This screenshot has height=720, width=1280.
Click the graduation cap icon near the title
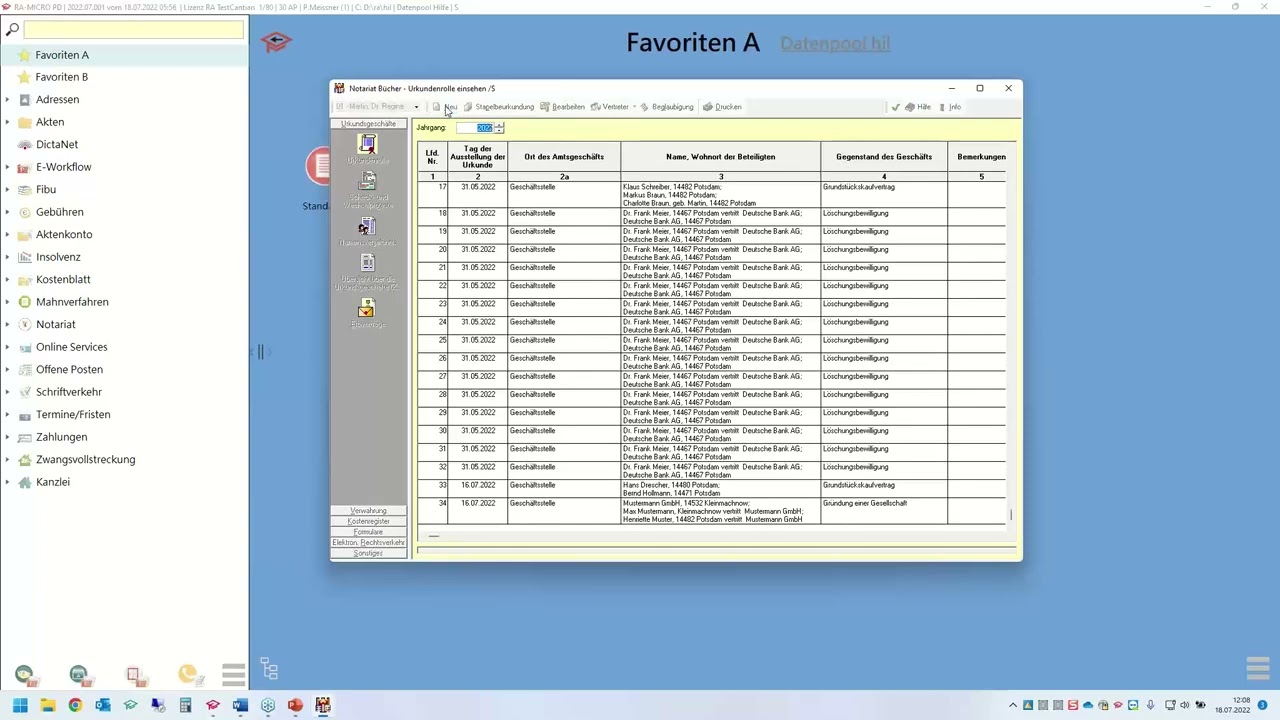click(x=276, y=42)
